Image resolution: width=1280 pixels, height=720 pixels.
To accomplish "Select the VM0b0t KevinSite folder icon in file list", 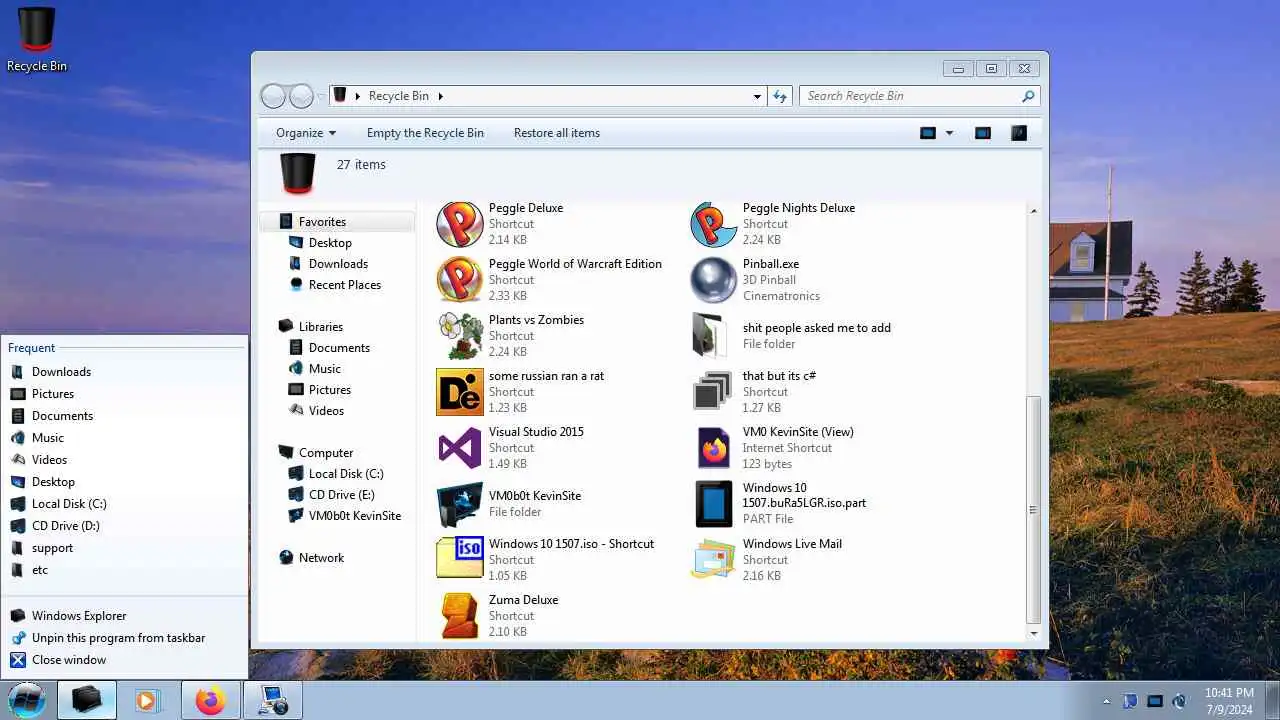I will tap(460, 504).
